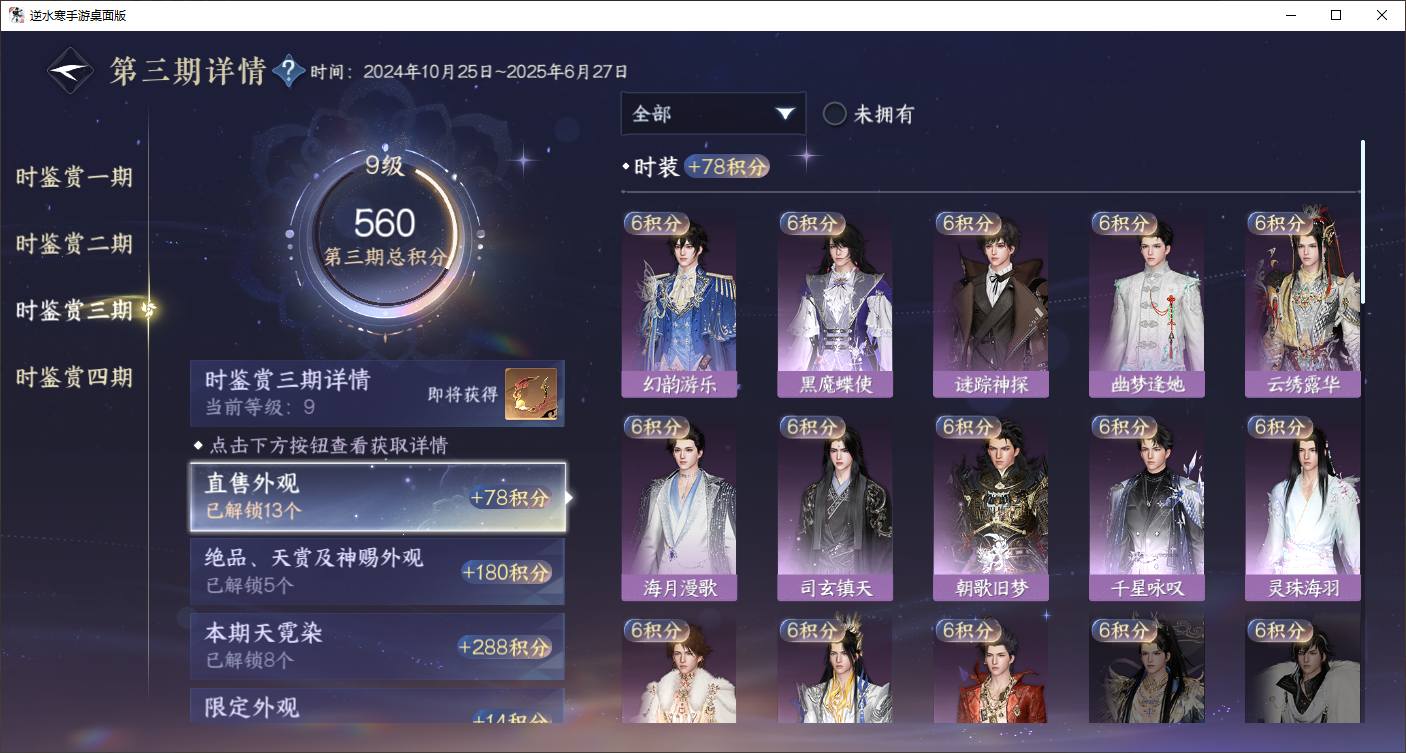Open the question mark help icon

pos(288,71)
